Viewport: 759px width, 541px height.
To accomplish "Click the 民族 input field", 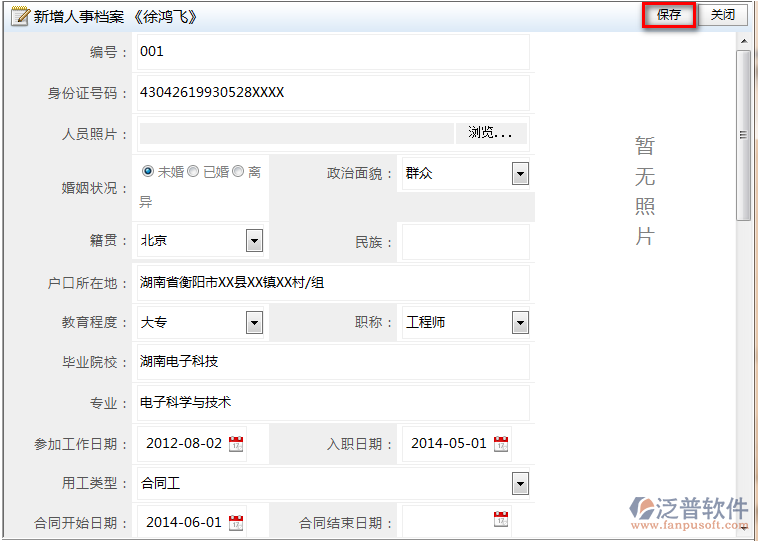I will point(466,242).
